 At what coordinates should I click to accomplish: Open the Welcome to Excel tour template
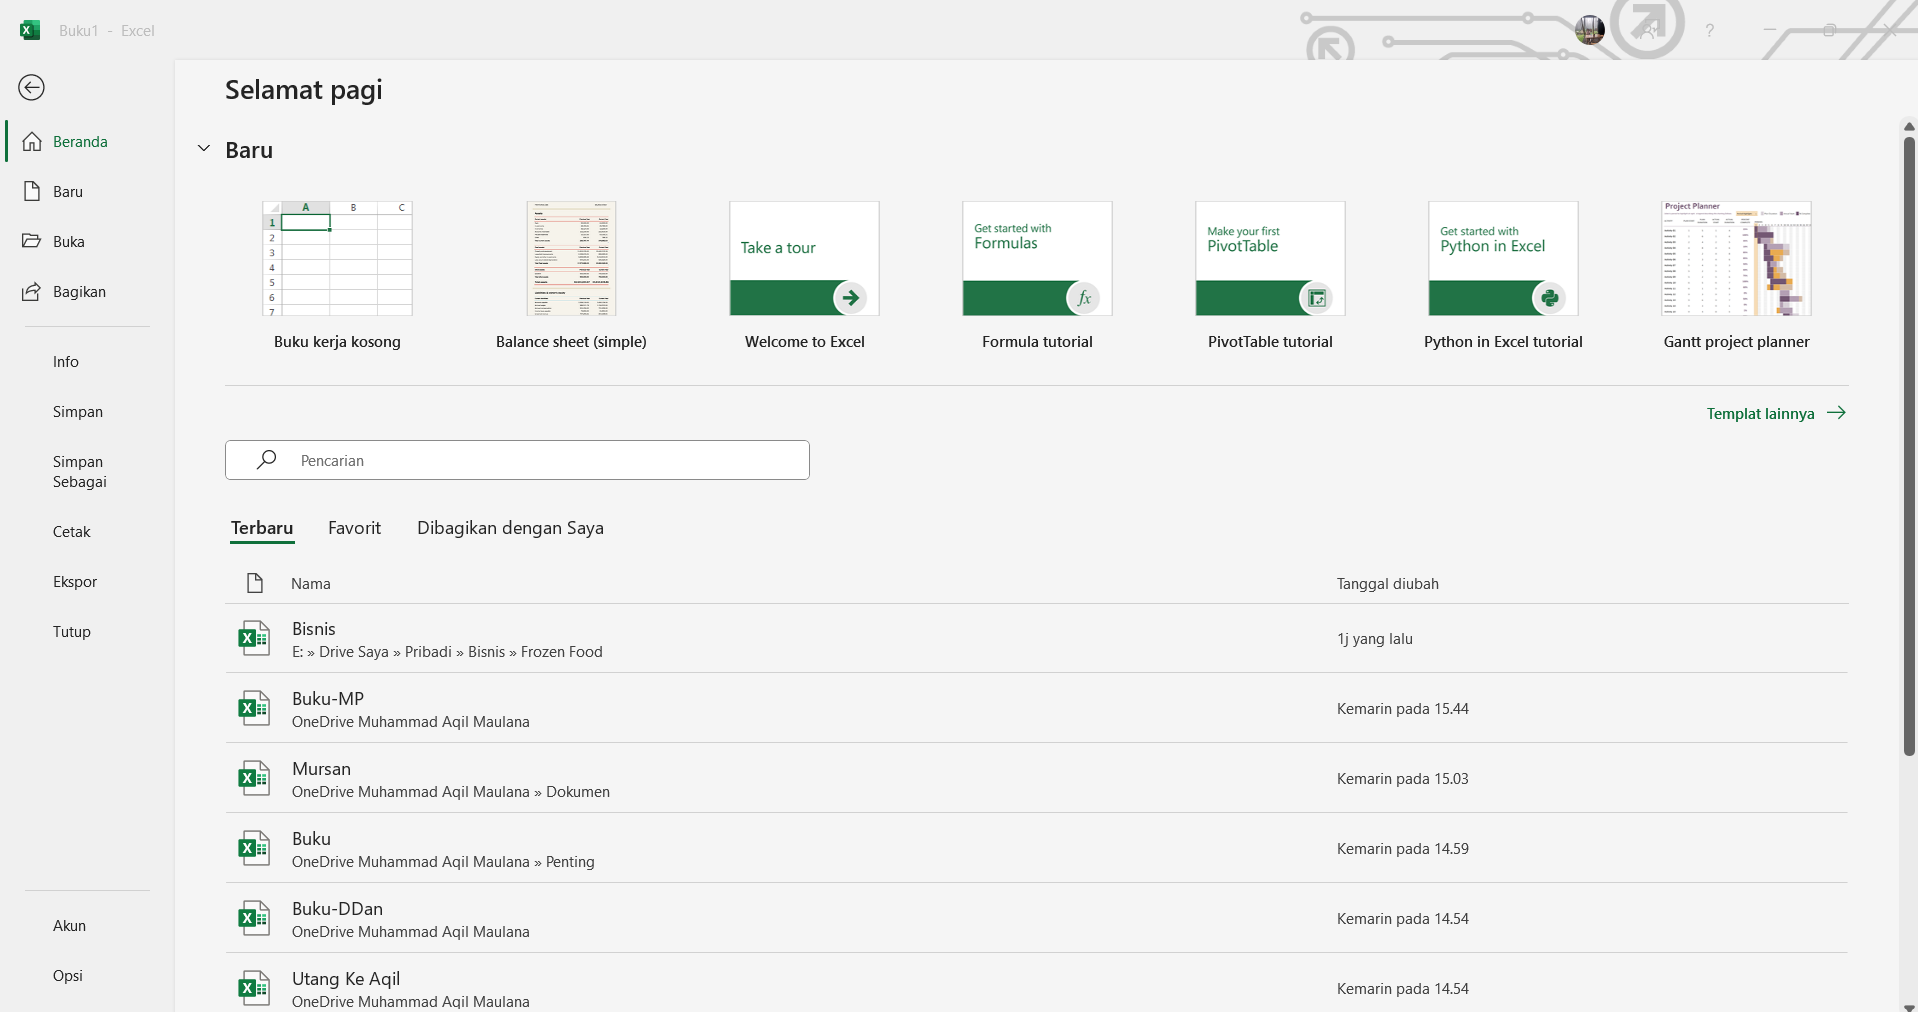point(804,276)
